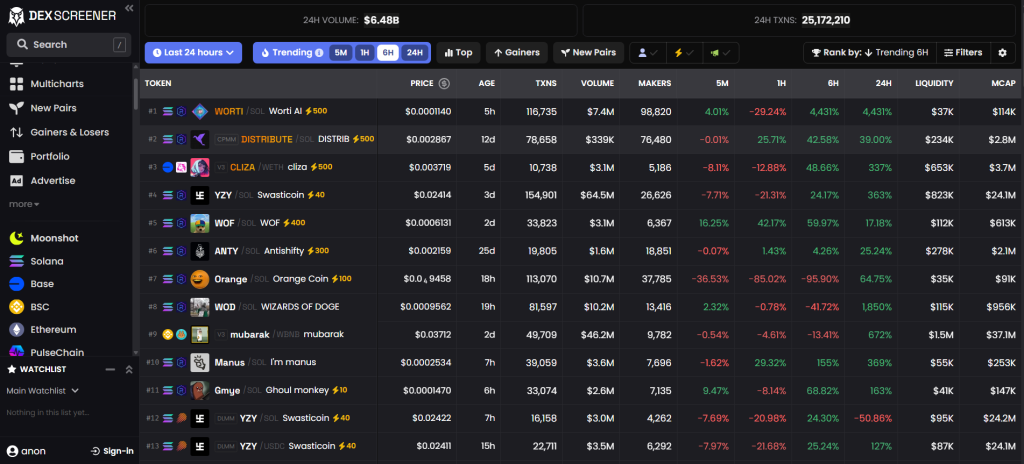
Task: Click mubarak price $0.03712
Action: tap(432, 335)
